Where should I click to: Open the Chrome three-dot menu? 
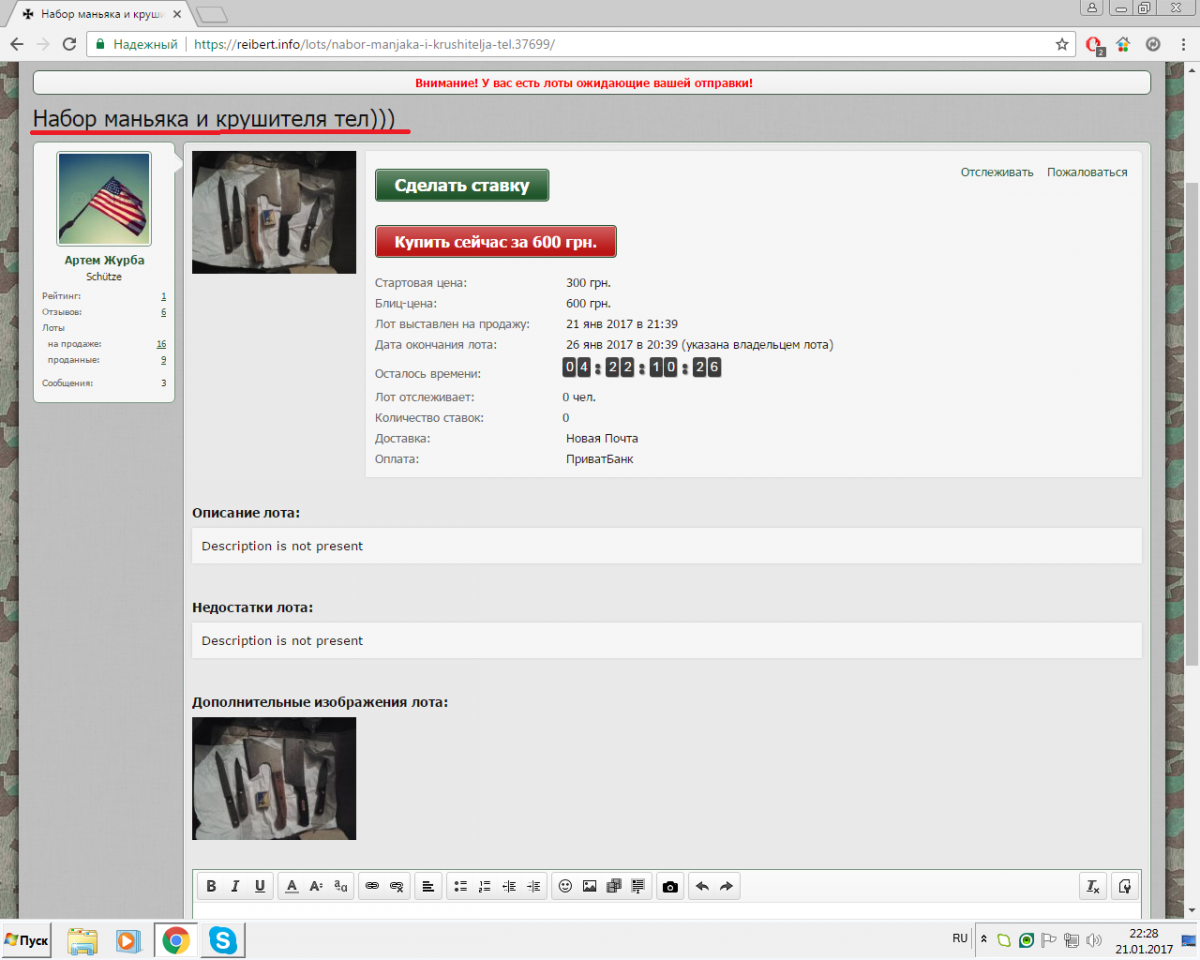coord(1181,44)
